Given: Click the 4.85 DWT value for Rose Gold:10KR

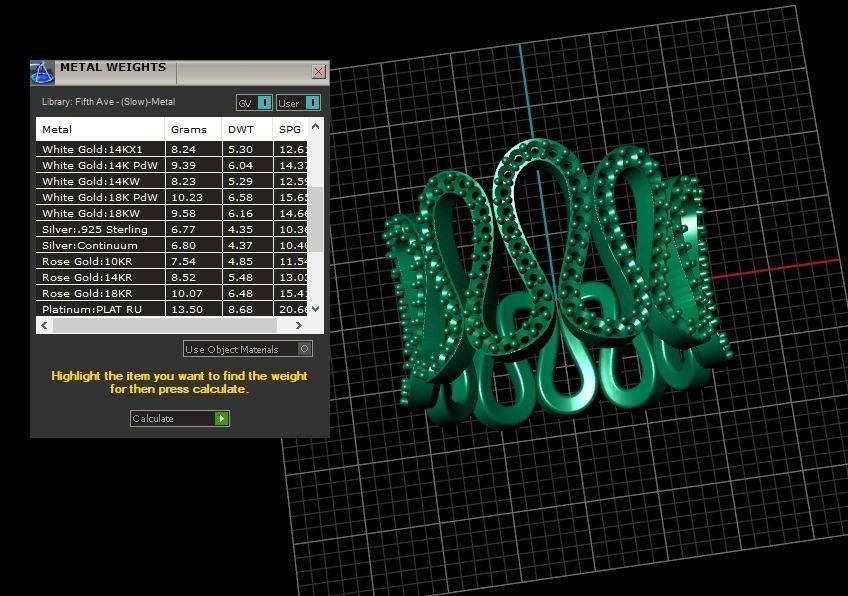Looking at the screenshot, I should pos(240,262).
